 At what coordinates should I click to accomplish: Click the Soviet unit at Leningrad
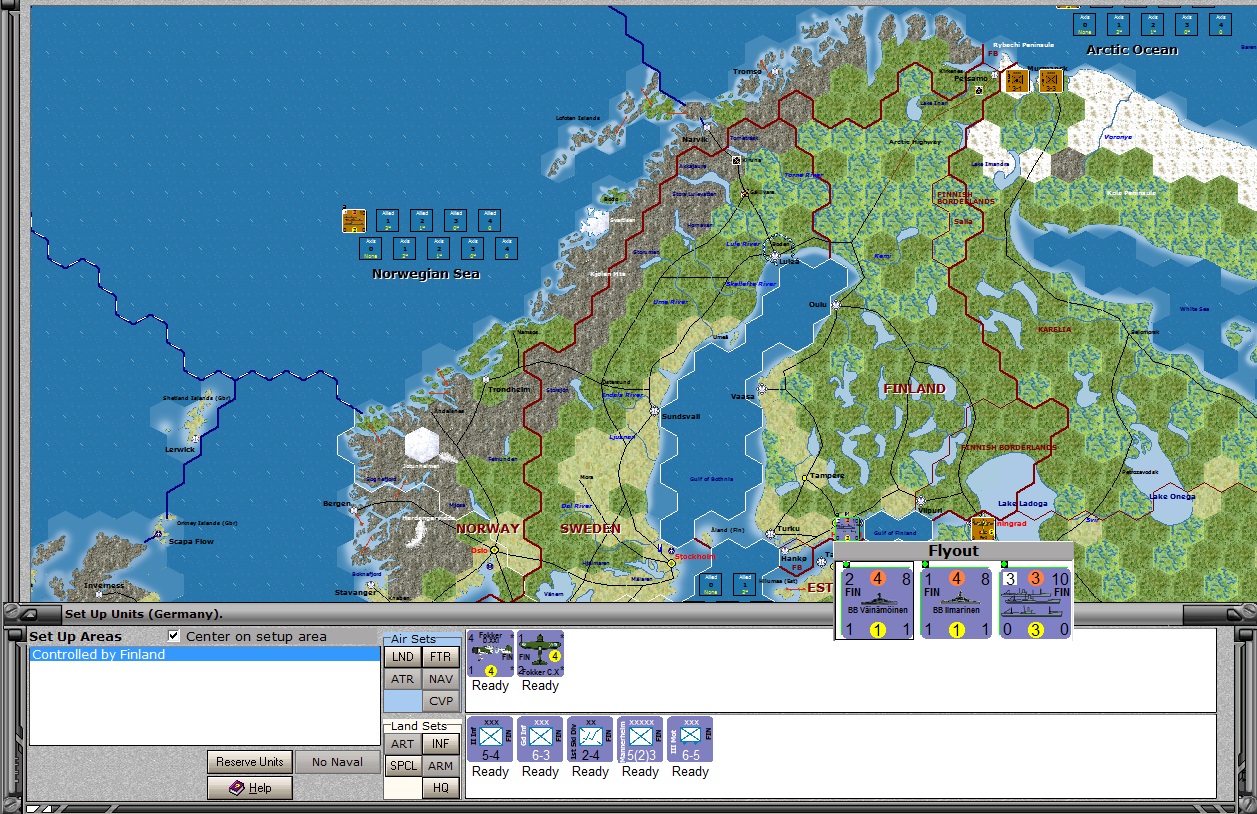click(x=982, y=527)
